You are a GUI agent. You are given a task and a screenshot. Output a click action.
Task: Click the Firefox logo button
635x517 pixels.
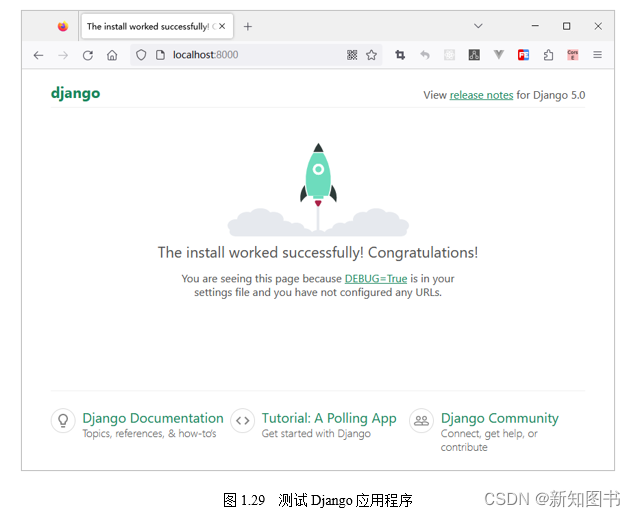click(63, 26)
